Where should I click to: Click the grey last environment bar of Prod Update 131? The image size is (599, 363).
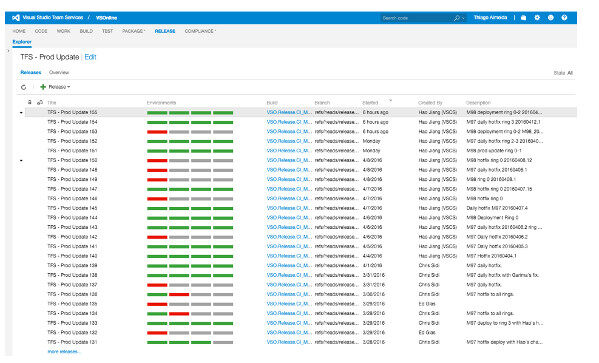pyautogui.click(x=223, y=342)
